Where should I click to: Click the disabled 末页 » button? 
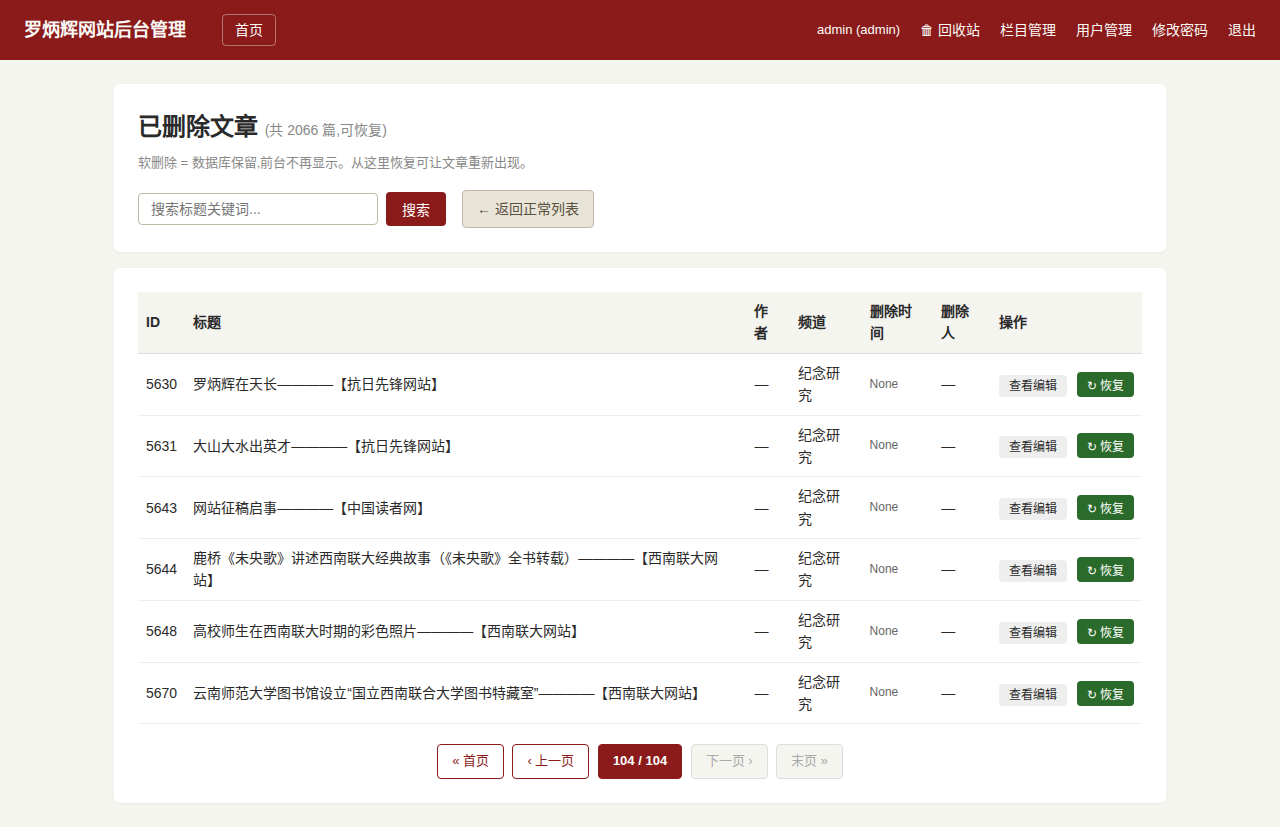tap(809, 761)
